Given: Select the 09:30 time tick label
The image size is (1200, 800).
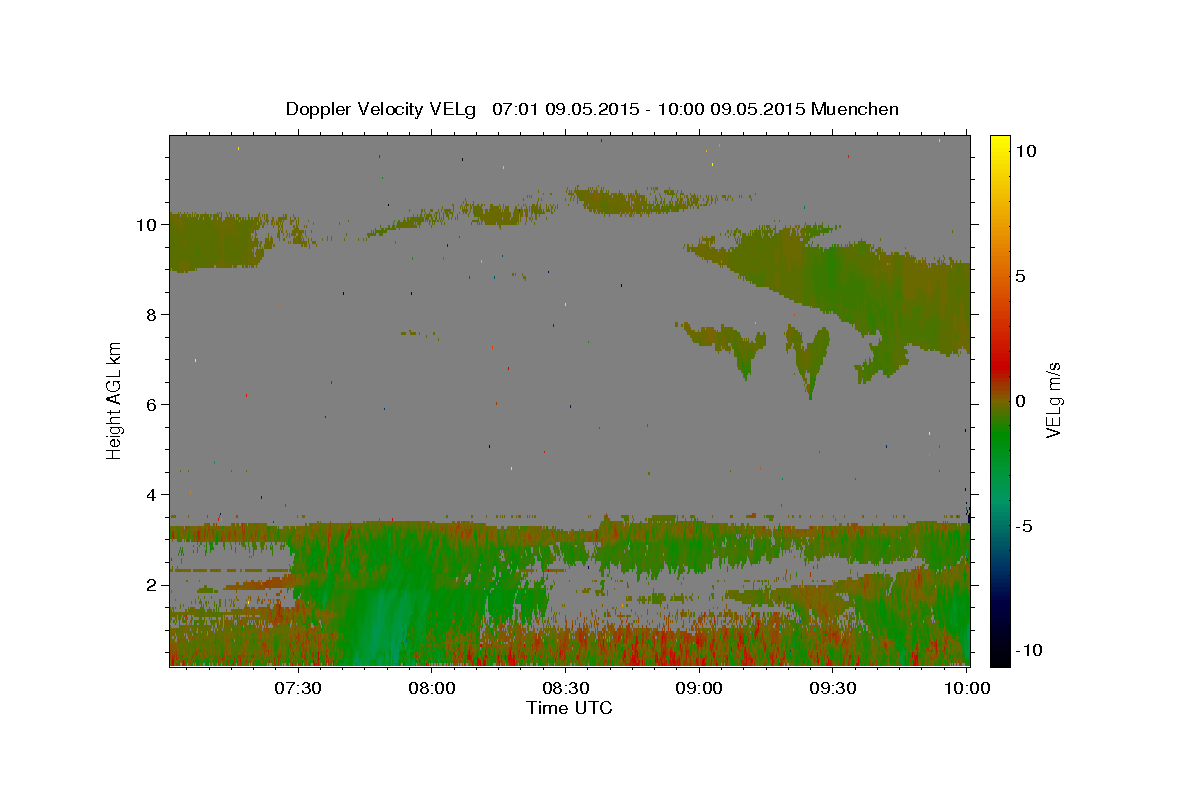Looking at the screenshot, I should 833,688.
